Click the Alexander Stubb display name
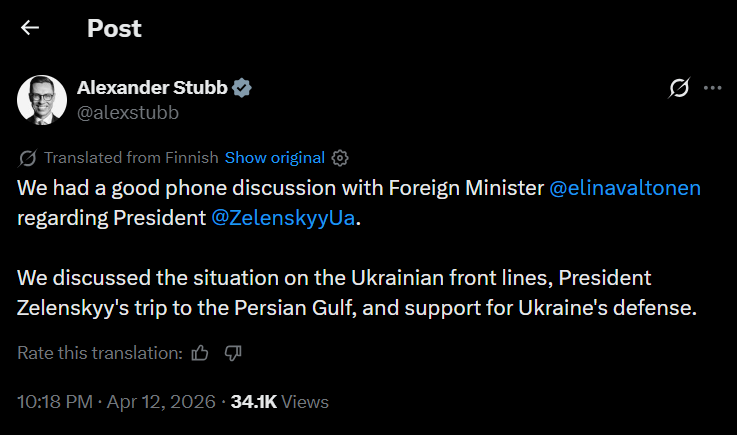 point(153,88)
